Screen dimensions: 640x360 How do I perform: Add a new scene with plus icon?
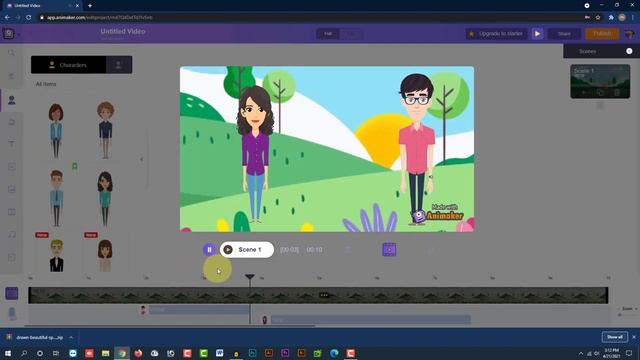[629, 51]
